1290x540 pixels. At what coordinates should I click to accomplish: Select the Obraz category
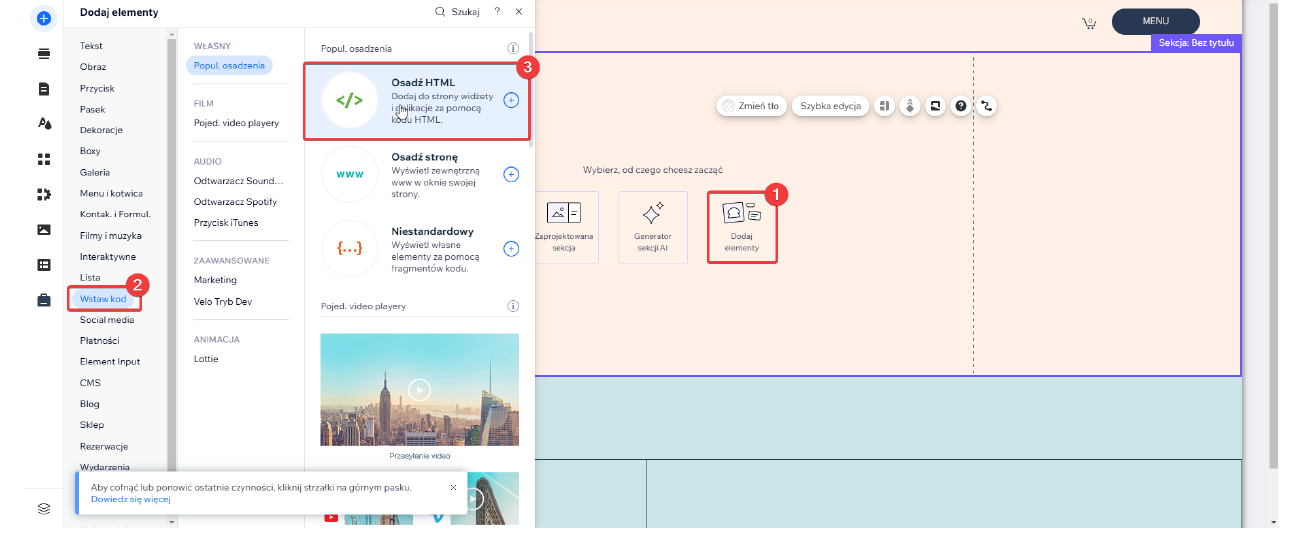(x=93, y=67)
